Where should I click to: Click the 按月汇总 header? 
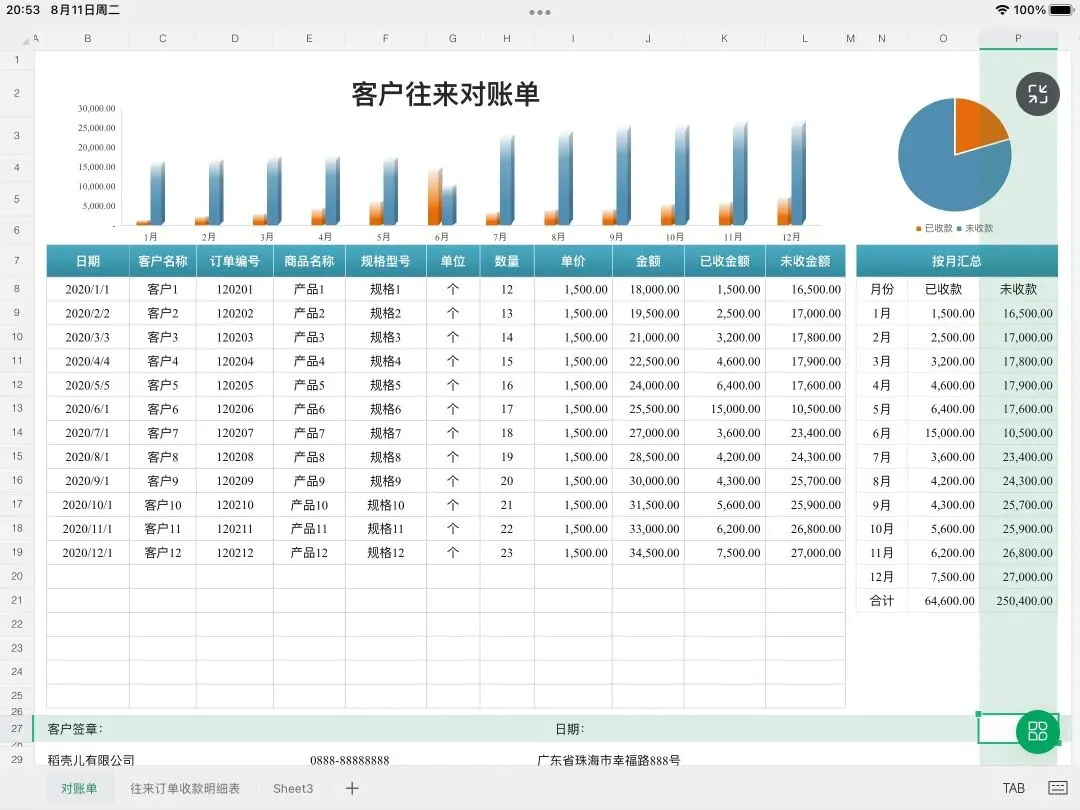957,261
